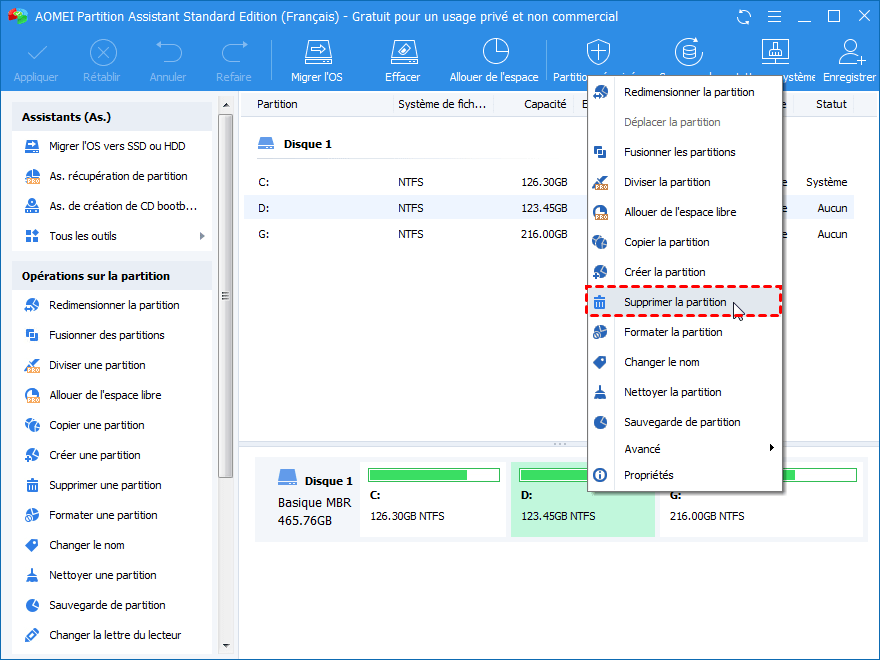Select the Effacer disk wipe icon
This screenshot has width=880, height=660.
pos(402,52)
